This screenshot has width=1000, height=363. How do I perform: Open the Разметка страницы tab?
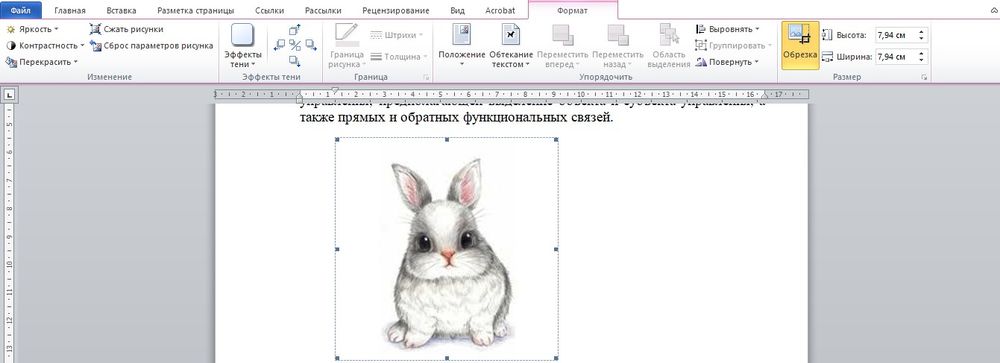[x=196, y=11]
